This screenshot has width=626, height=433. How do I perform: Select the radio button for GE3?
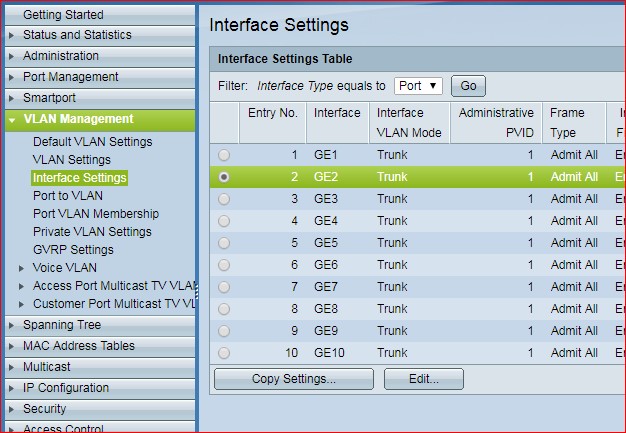[224, 199]
